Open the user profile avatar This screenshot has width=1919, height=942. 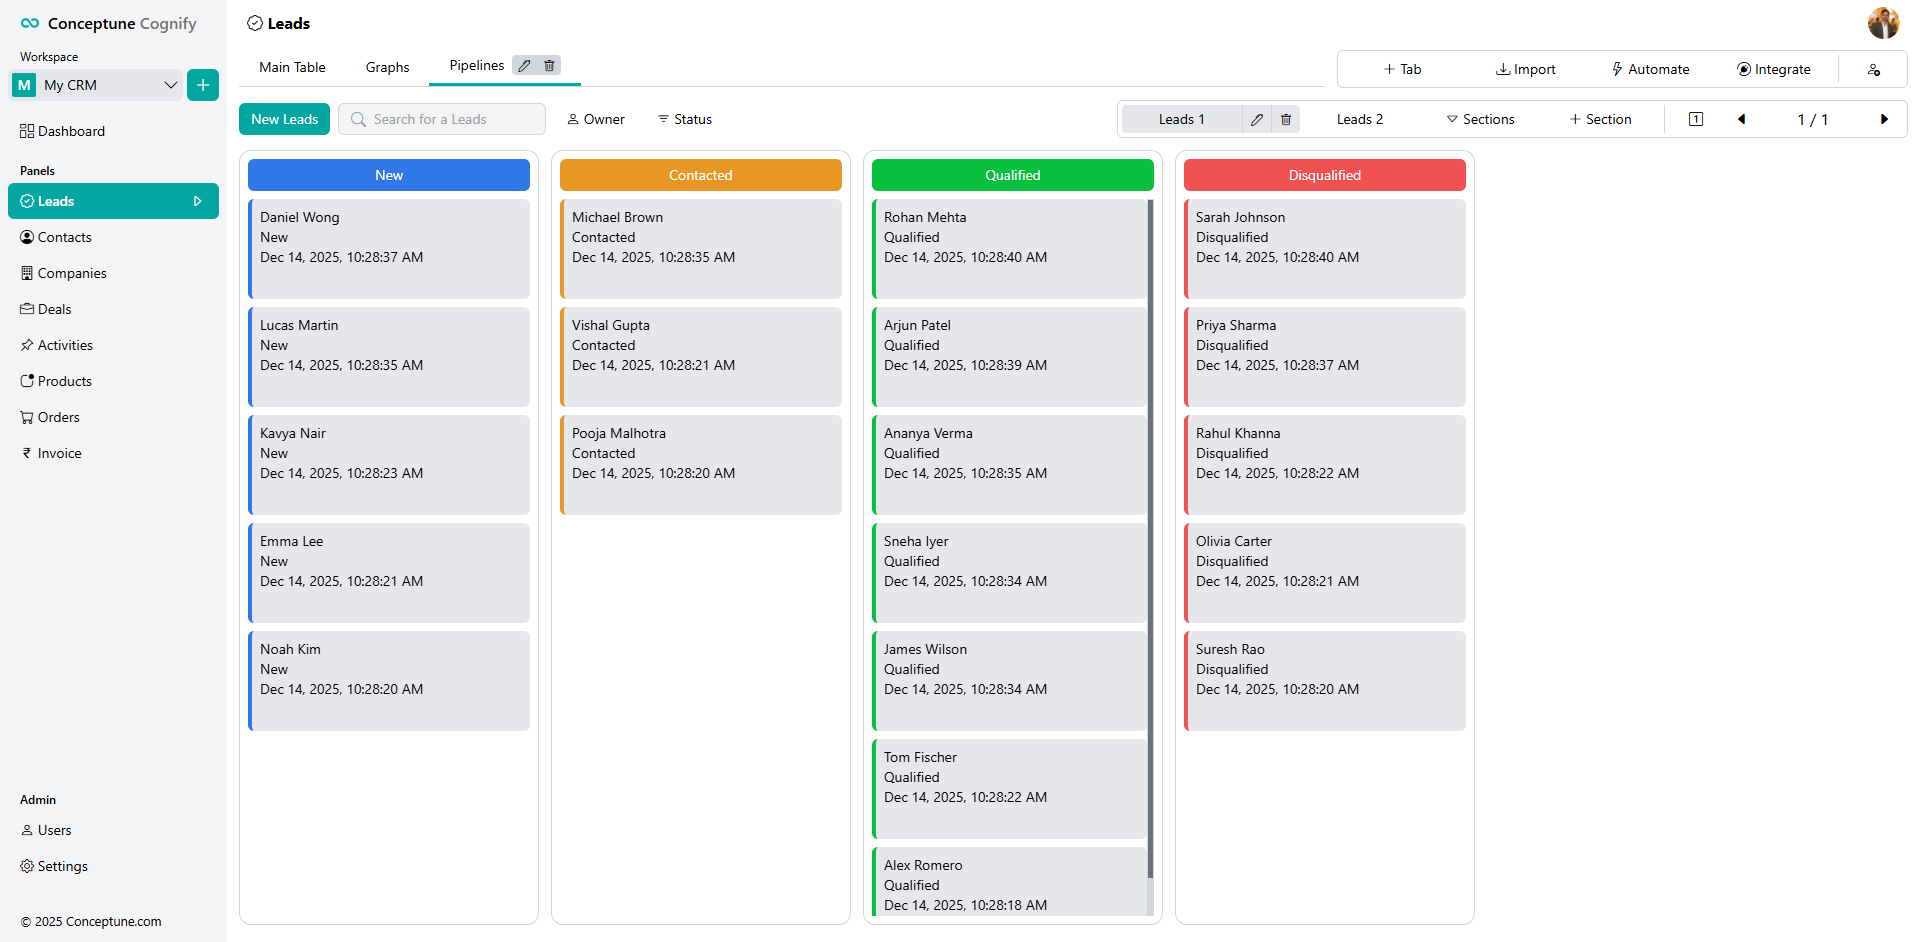1882,23
